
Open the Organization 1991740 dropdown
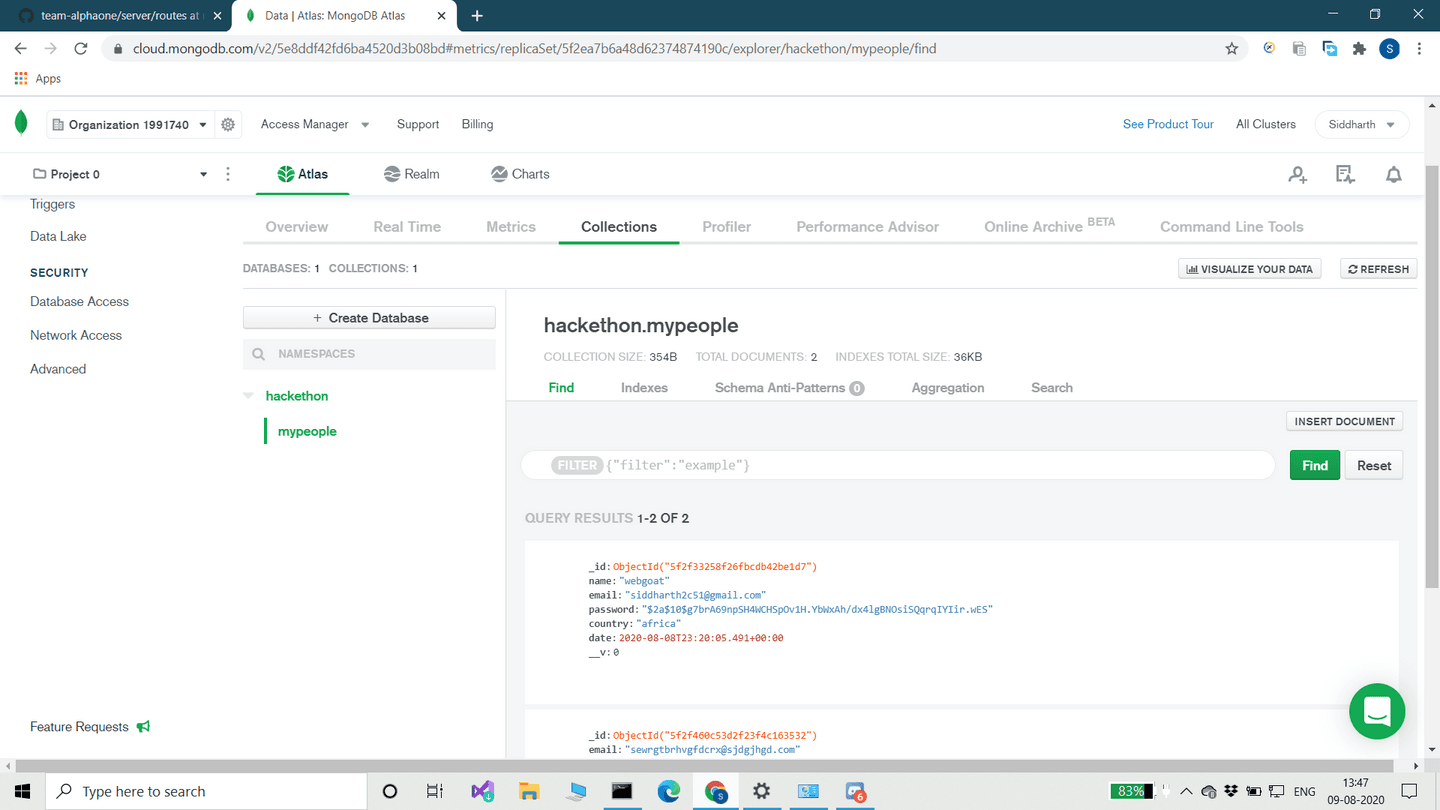pyautogui.click(x=129, y=125)
